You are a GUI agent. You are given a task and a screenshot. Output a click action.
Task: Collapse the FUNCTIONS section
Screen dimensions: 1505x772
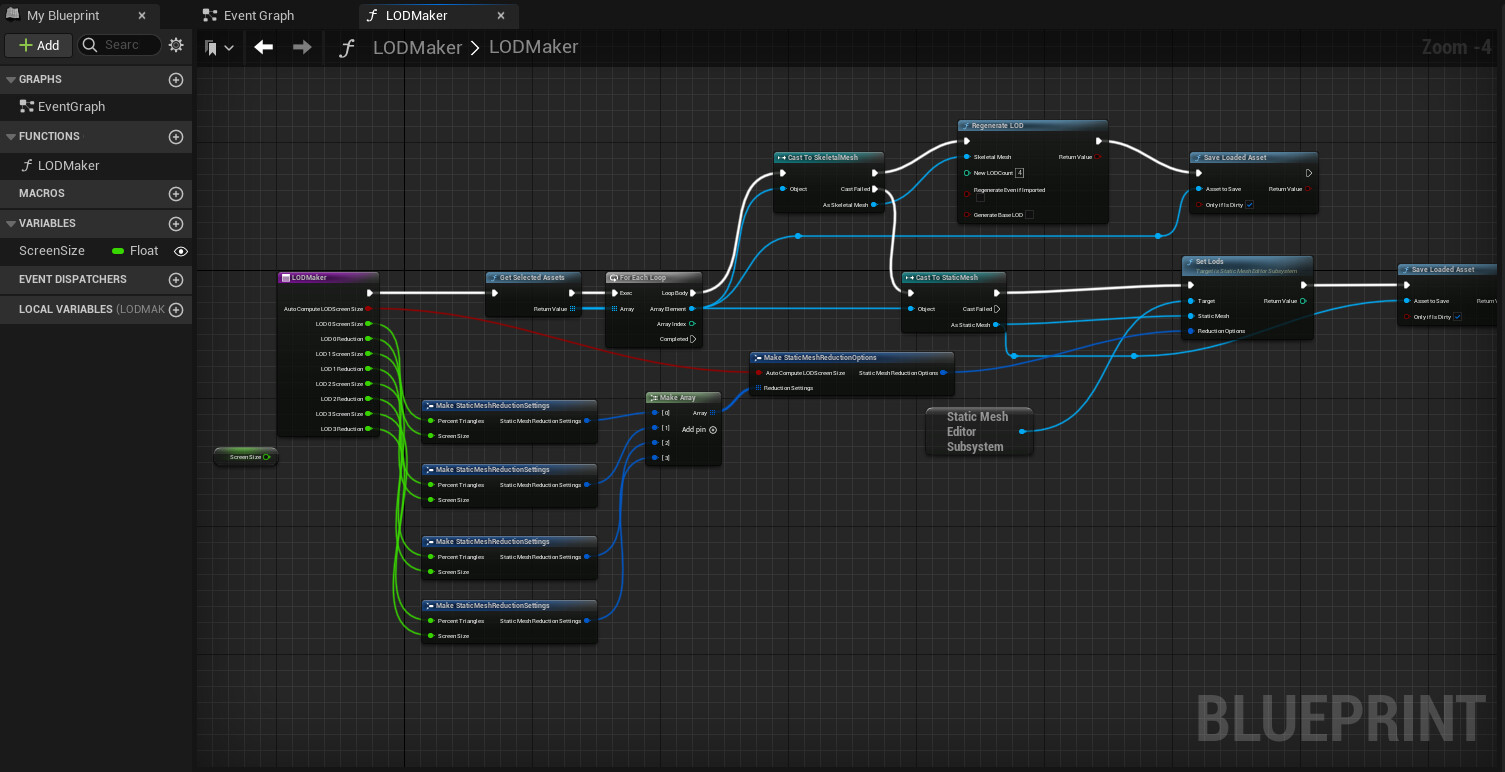[x=11, y=136]
